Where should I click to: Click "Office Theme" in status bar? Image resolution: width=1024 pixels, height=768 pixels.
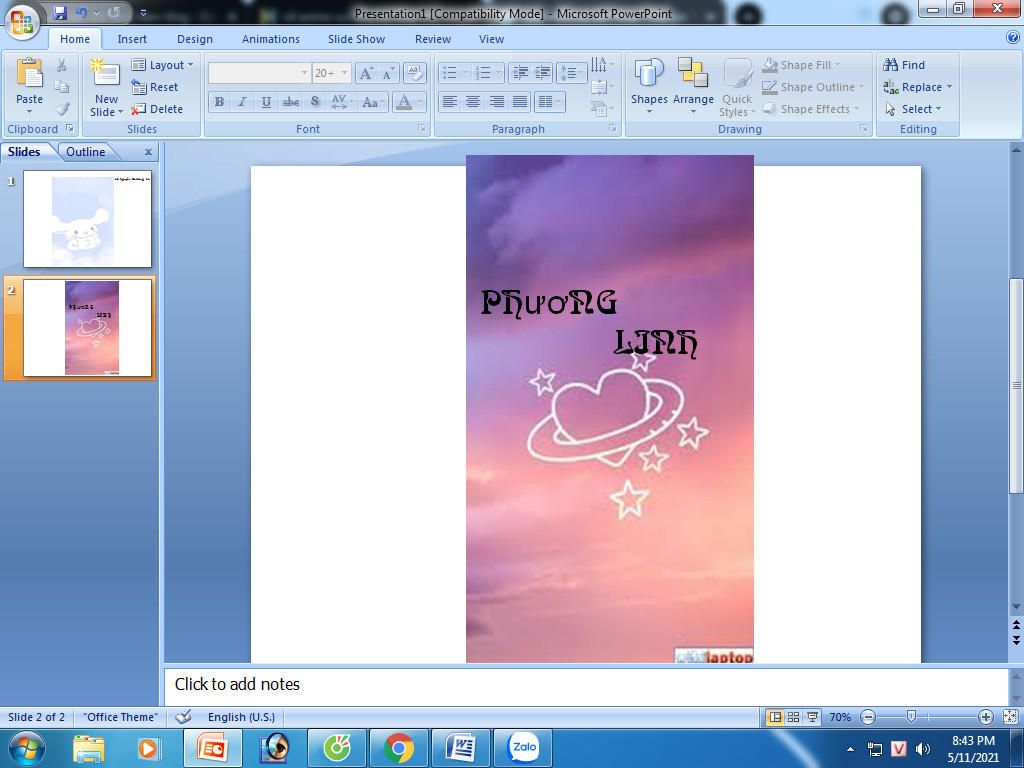click(x=120, y=717)
